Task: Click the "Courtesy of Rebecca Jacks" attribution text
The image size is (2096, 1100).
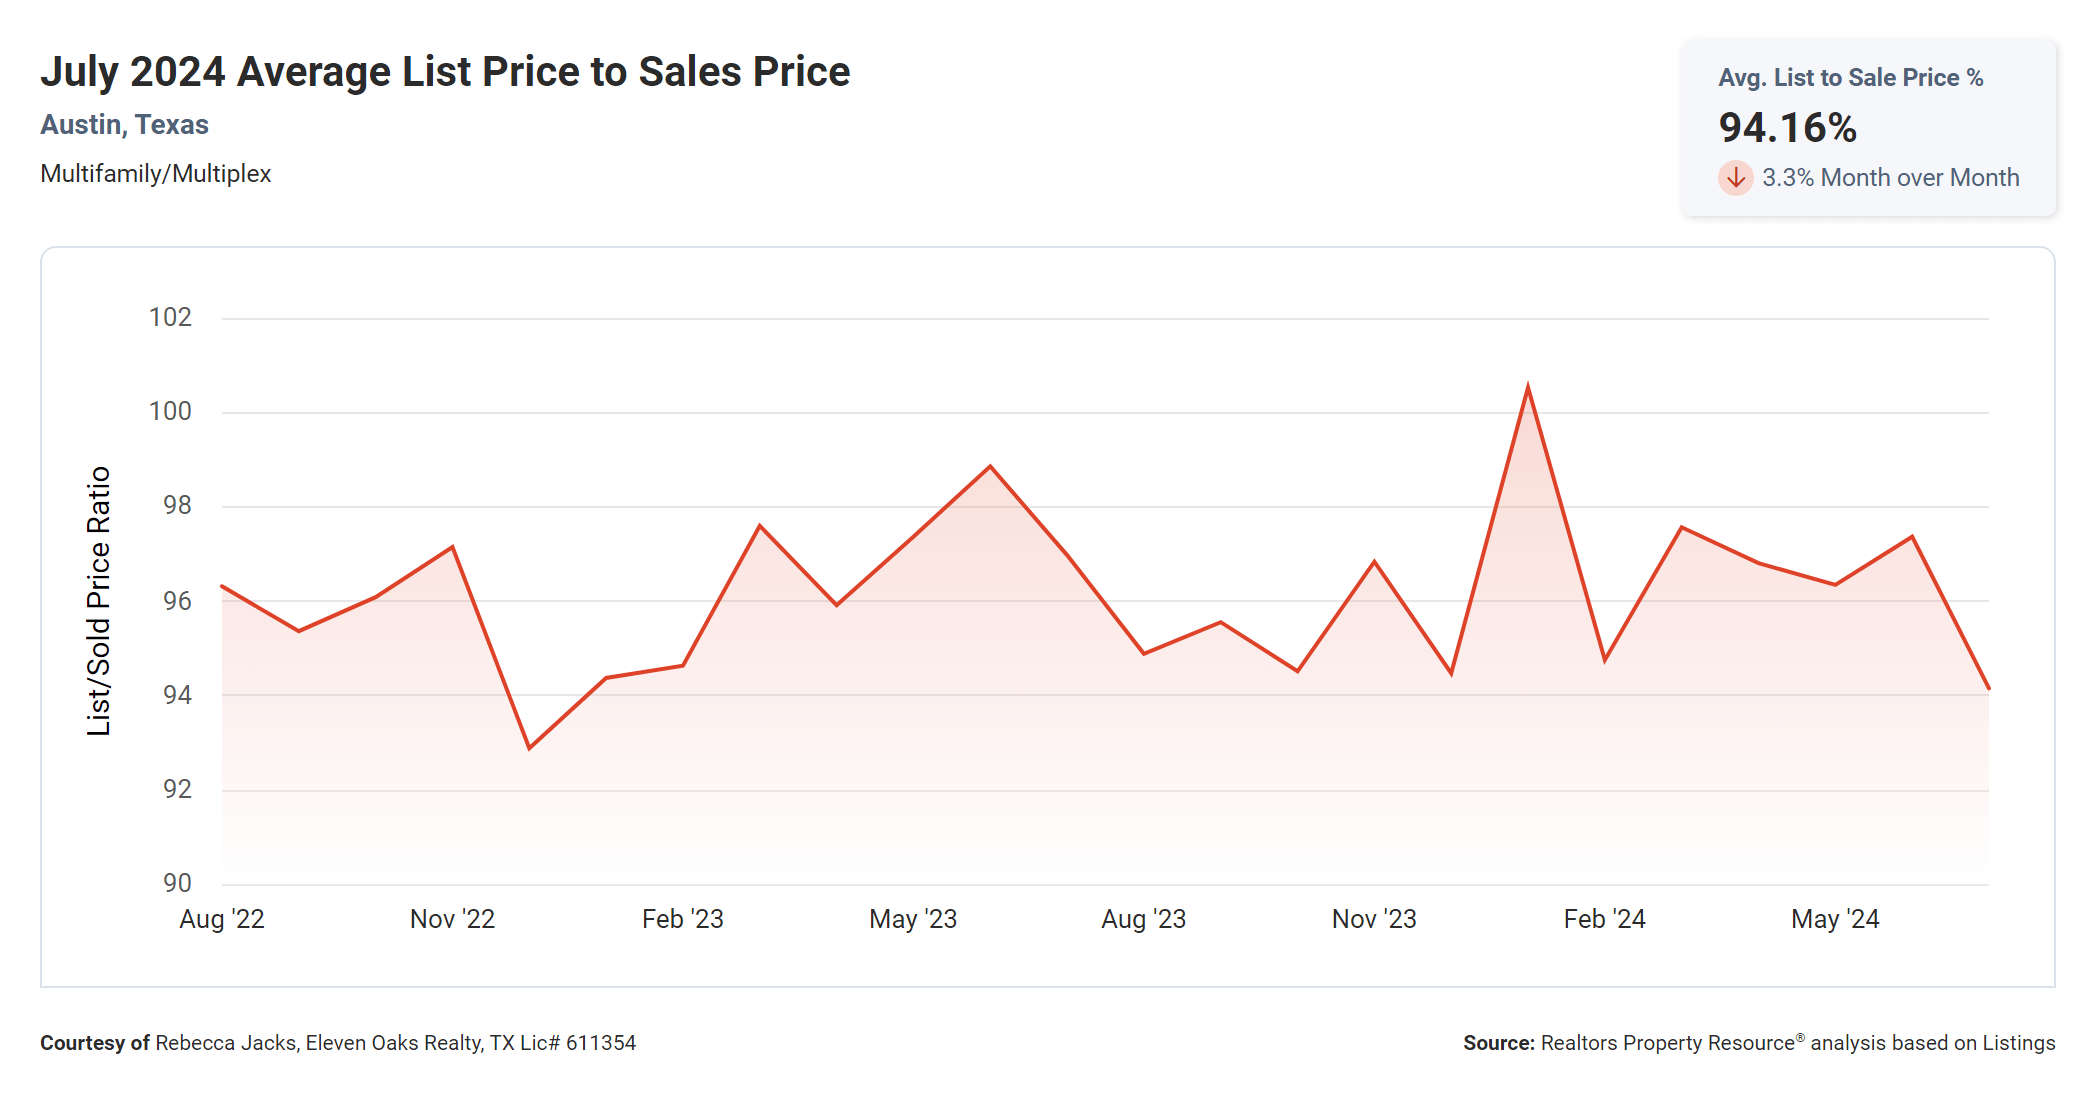Action: coord(338,1043)
